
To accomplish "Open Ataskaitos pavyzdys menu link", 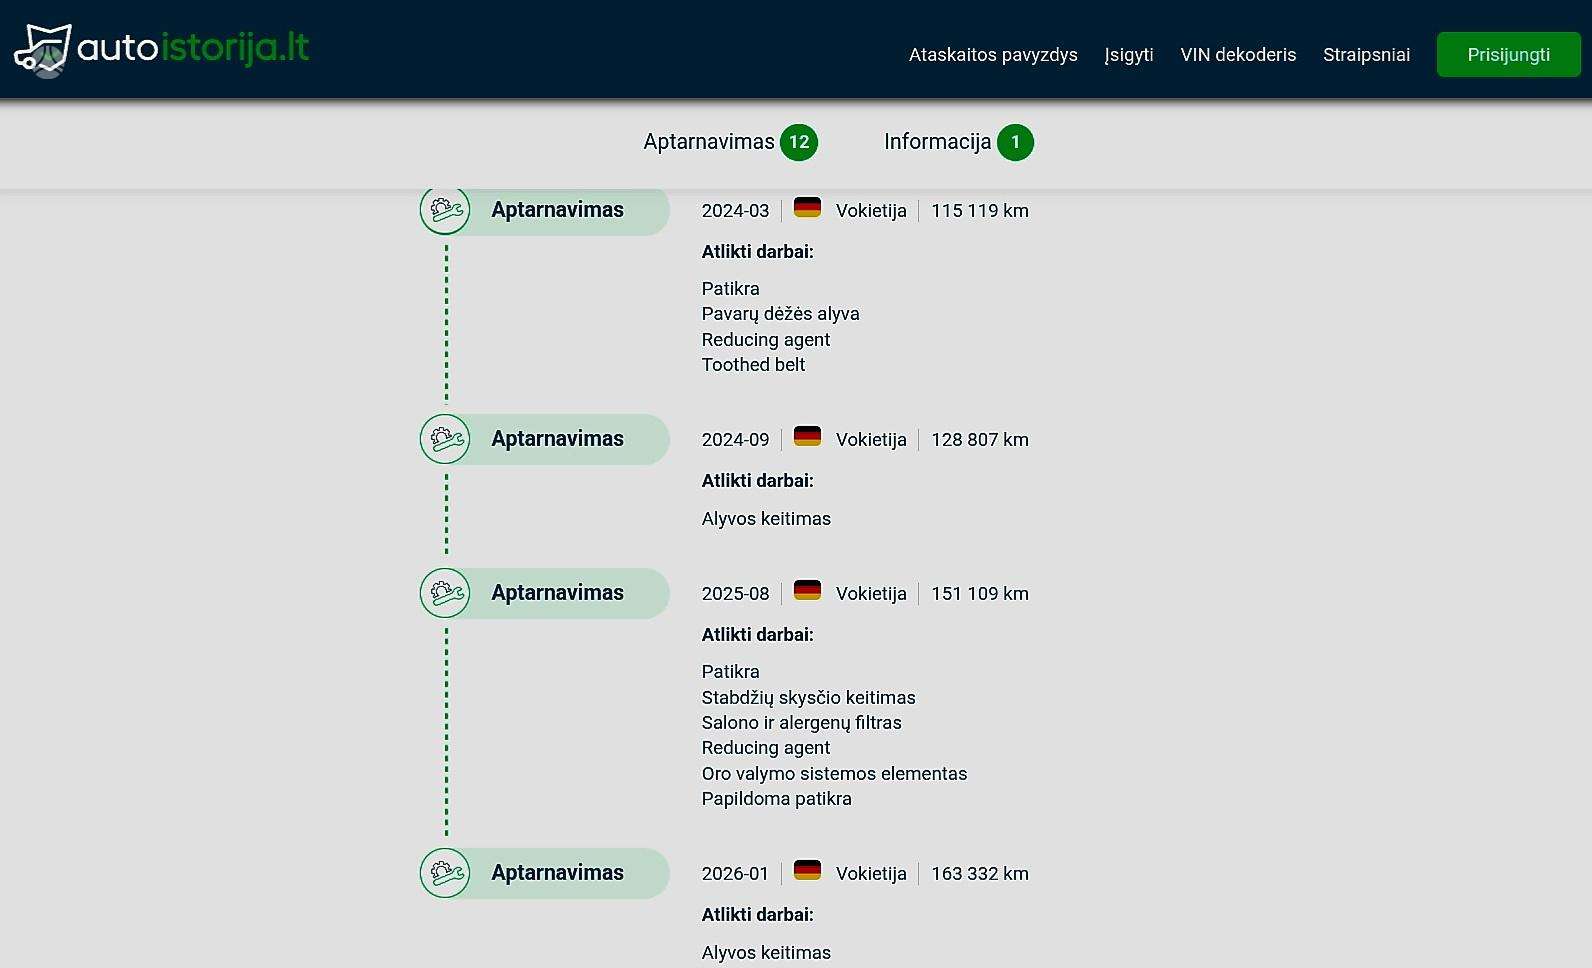I will (x=993, y=55).
